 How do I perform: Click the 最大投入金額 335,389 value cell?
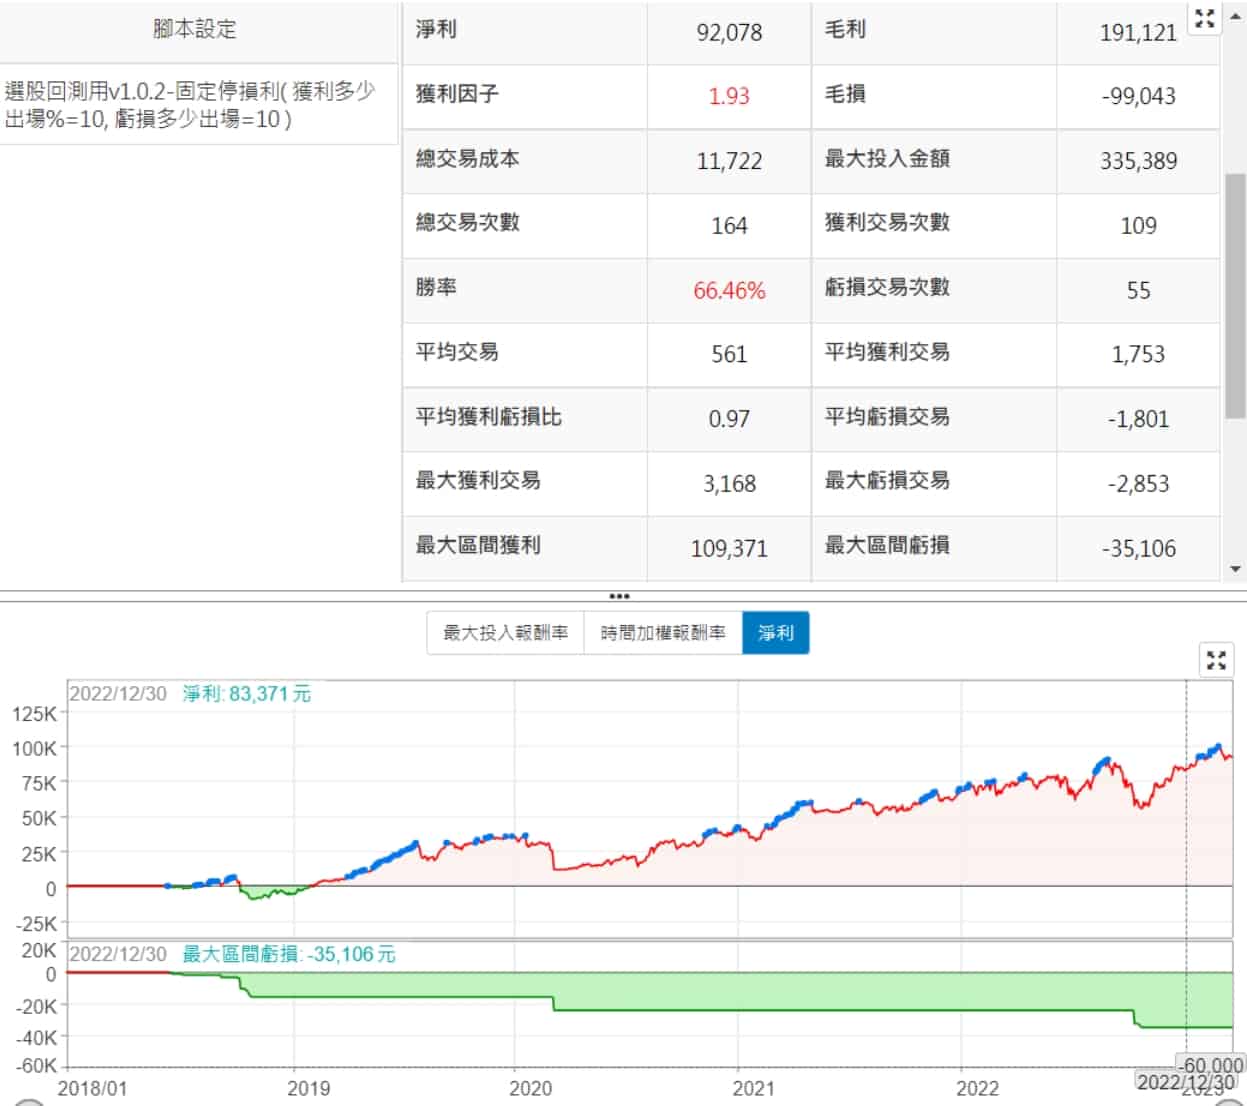1138,161
